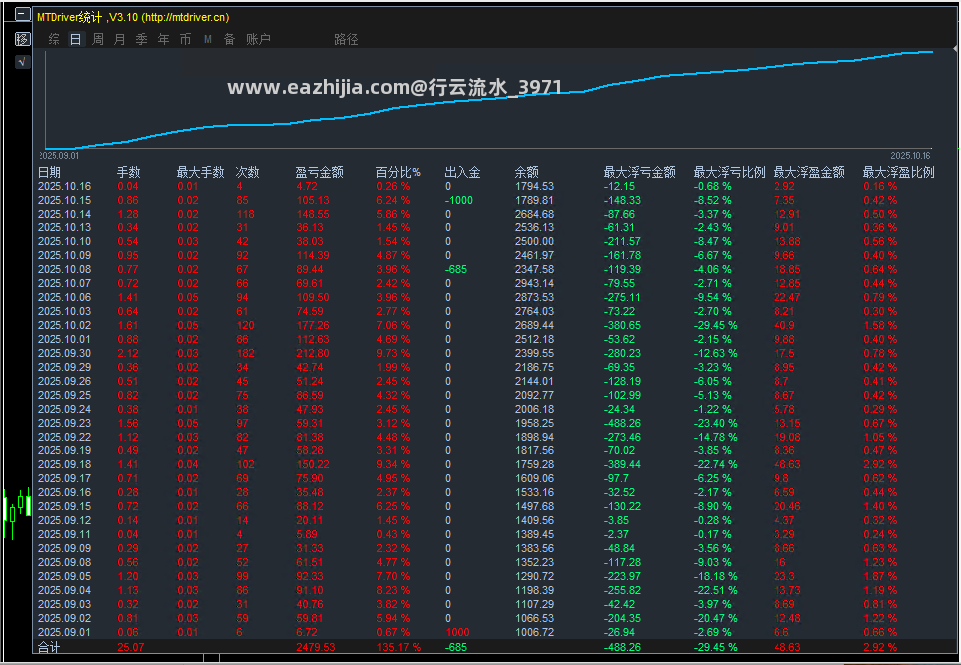The image size is (961, 665).
Task: Select the M tab
Action: (x=208, y=39)
